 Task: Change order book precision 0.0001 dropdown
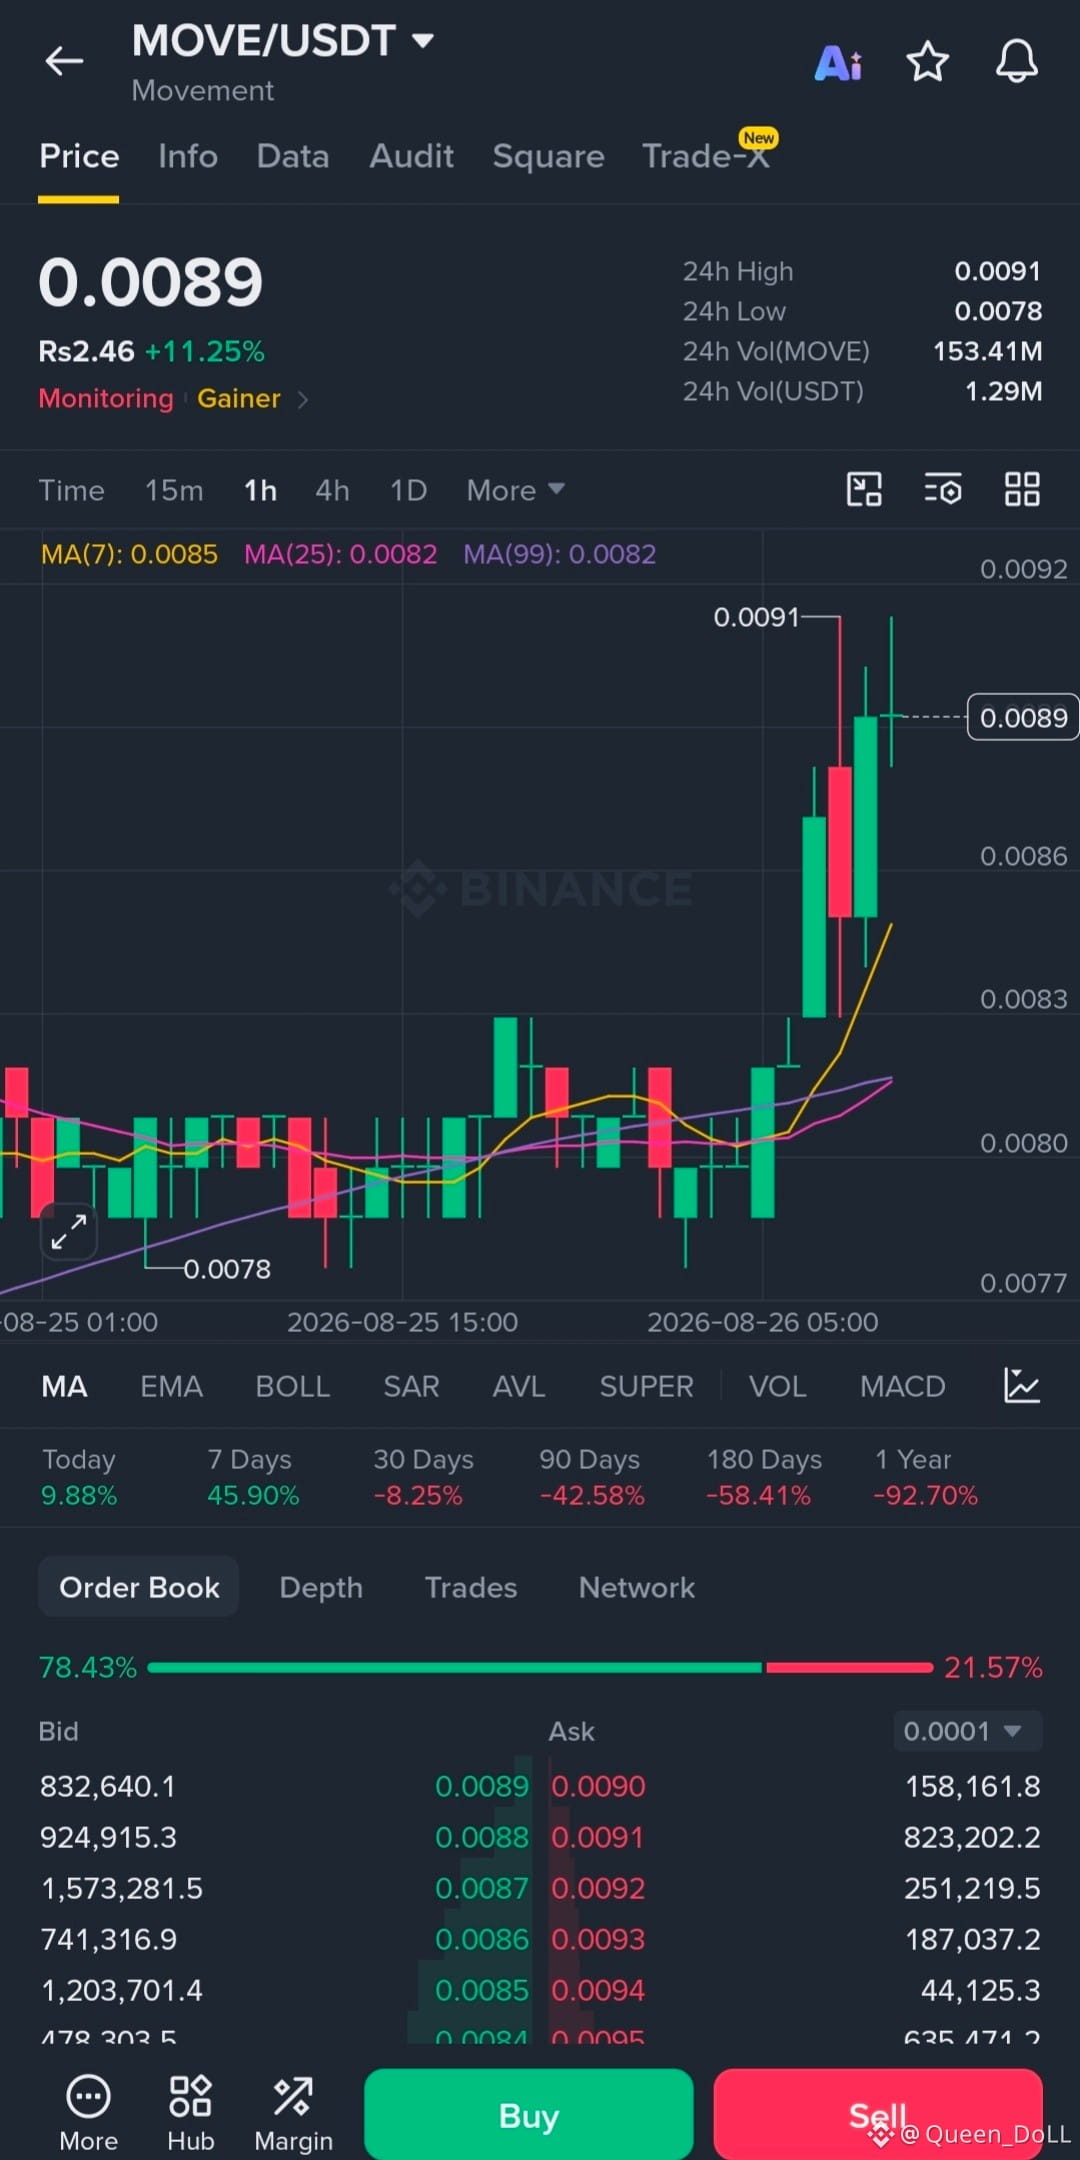(968, 1731)
